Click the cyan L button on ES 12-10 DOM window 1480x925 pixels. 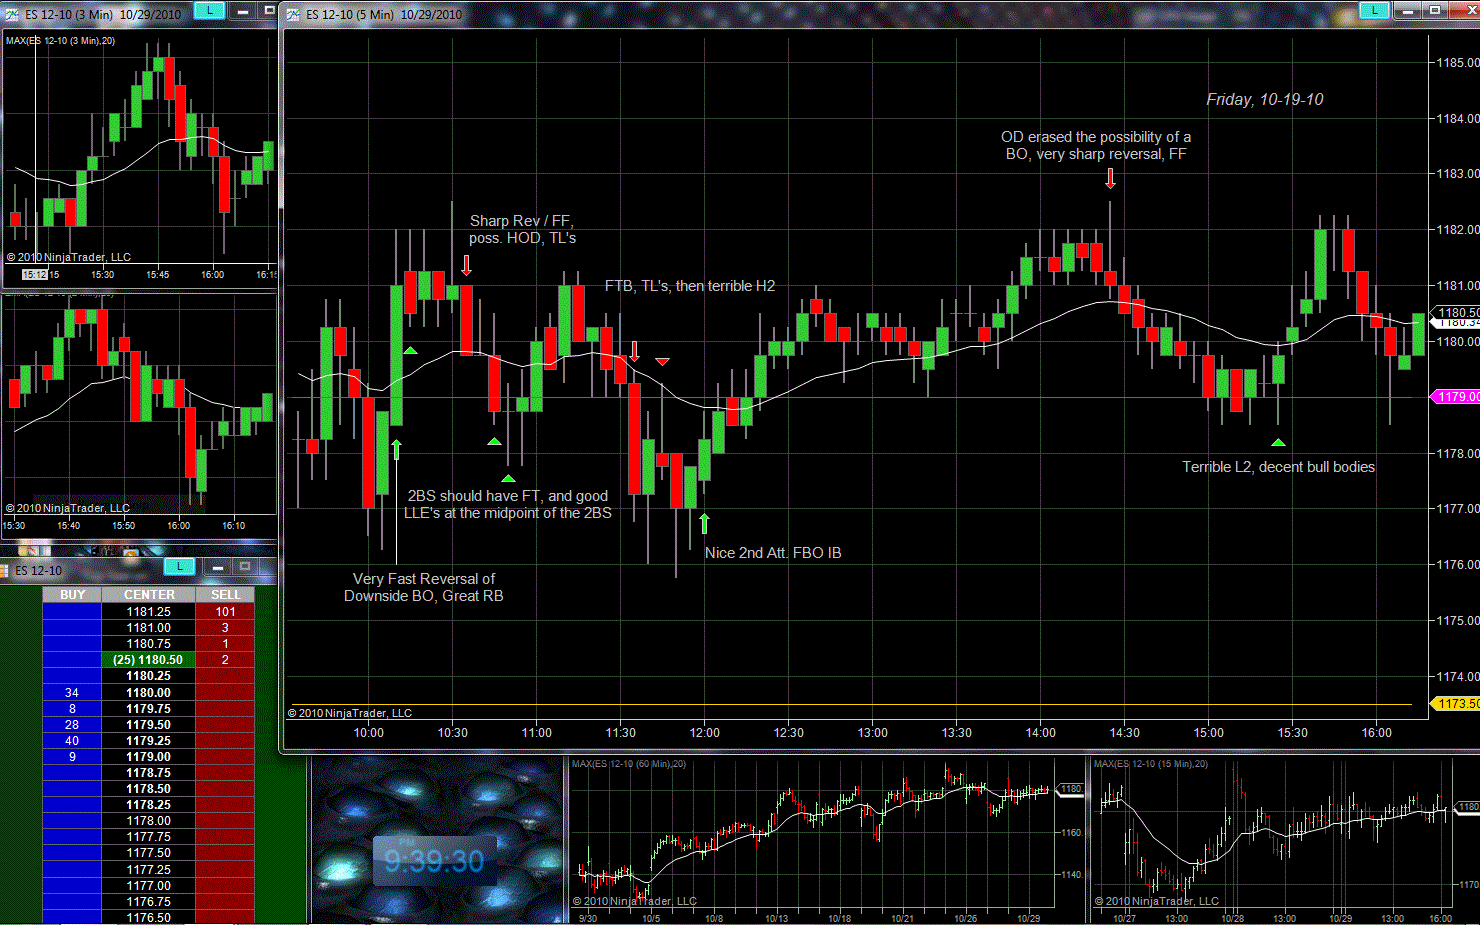(x=179, y=567)
